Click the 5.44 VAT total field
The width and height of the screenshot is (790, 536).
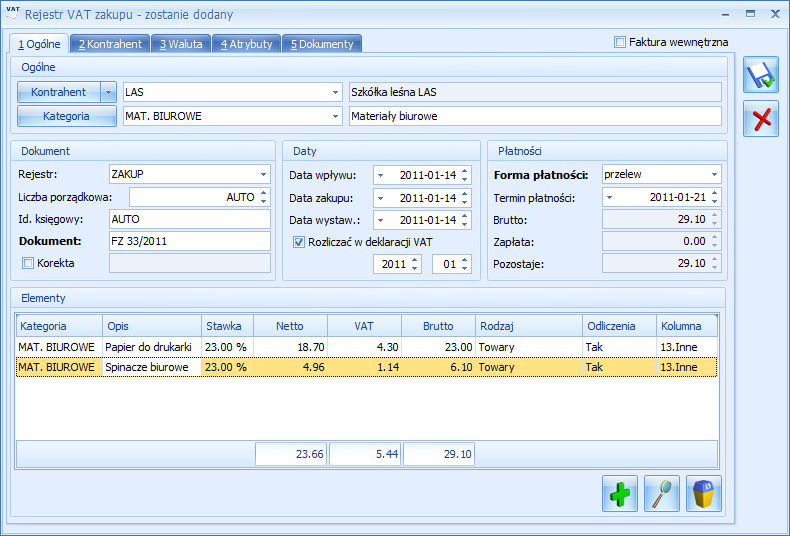pos(365,454)
